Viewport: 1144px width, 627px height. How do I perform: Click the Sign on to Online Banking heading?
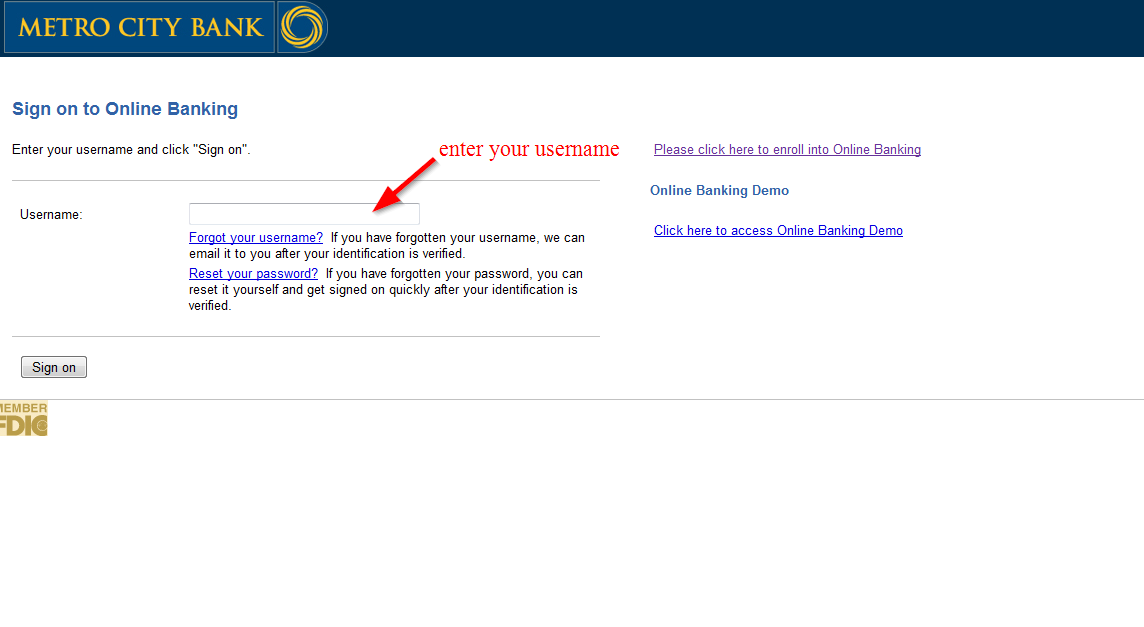tap(125, 109)
